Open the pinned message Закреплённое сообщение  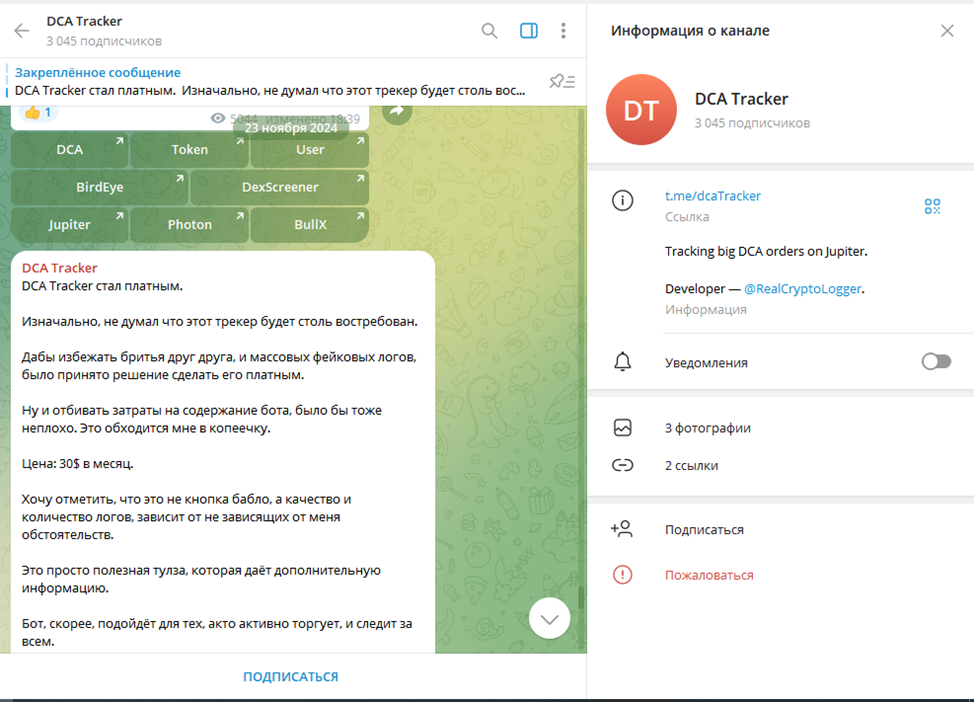(x=270, y=81)
